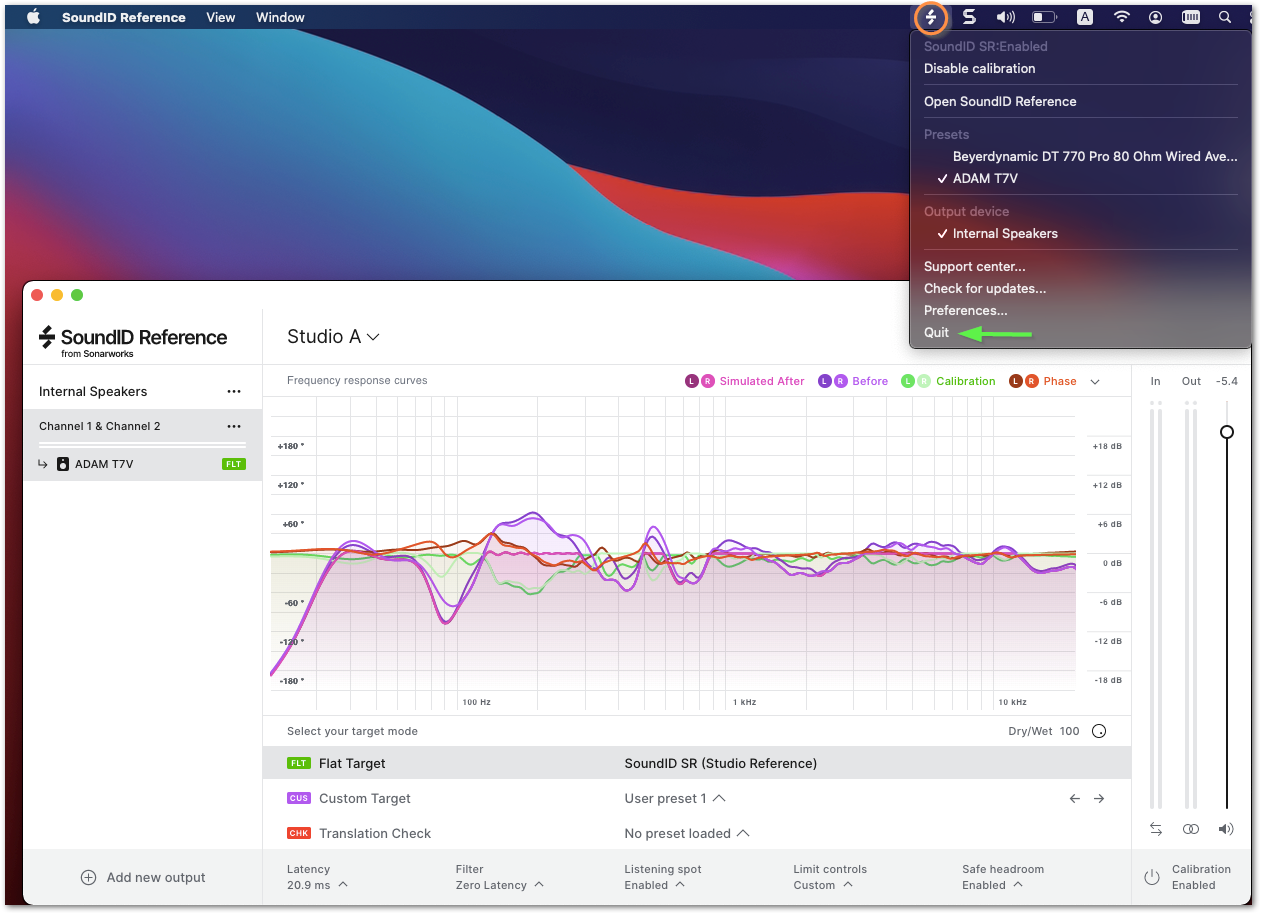Open the View menu

[221, 17]
